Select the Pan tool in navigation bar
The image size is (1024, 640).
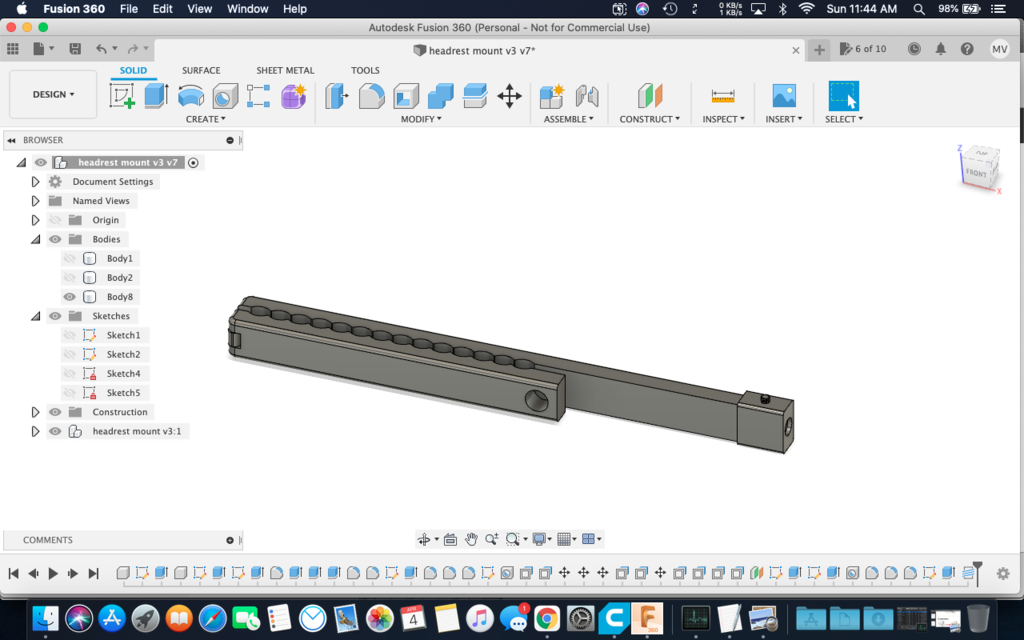coord(470,539)
